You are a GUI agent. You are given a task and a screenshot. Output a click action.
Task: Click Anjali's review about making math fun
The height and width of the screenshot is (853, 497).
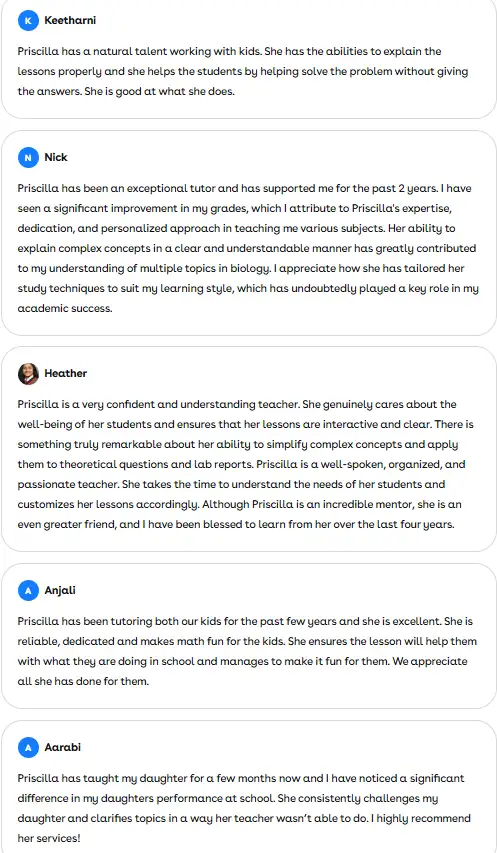tap(247, 651)
